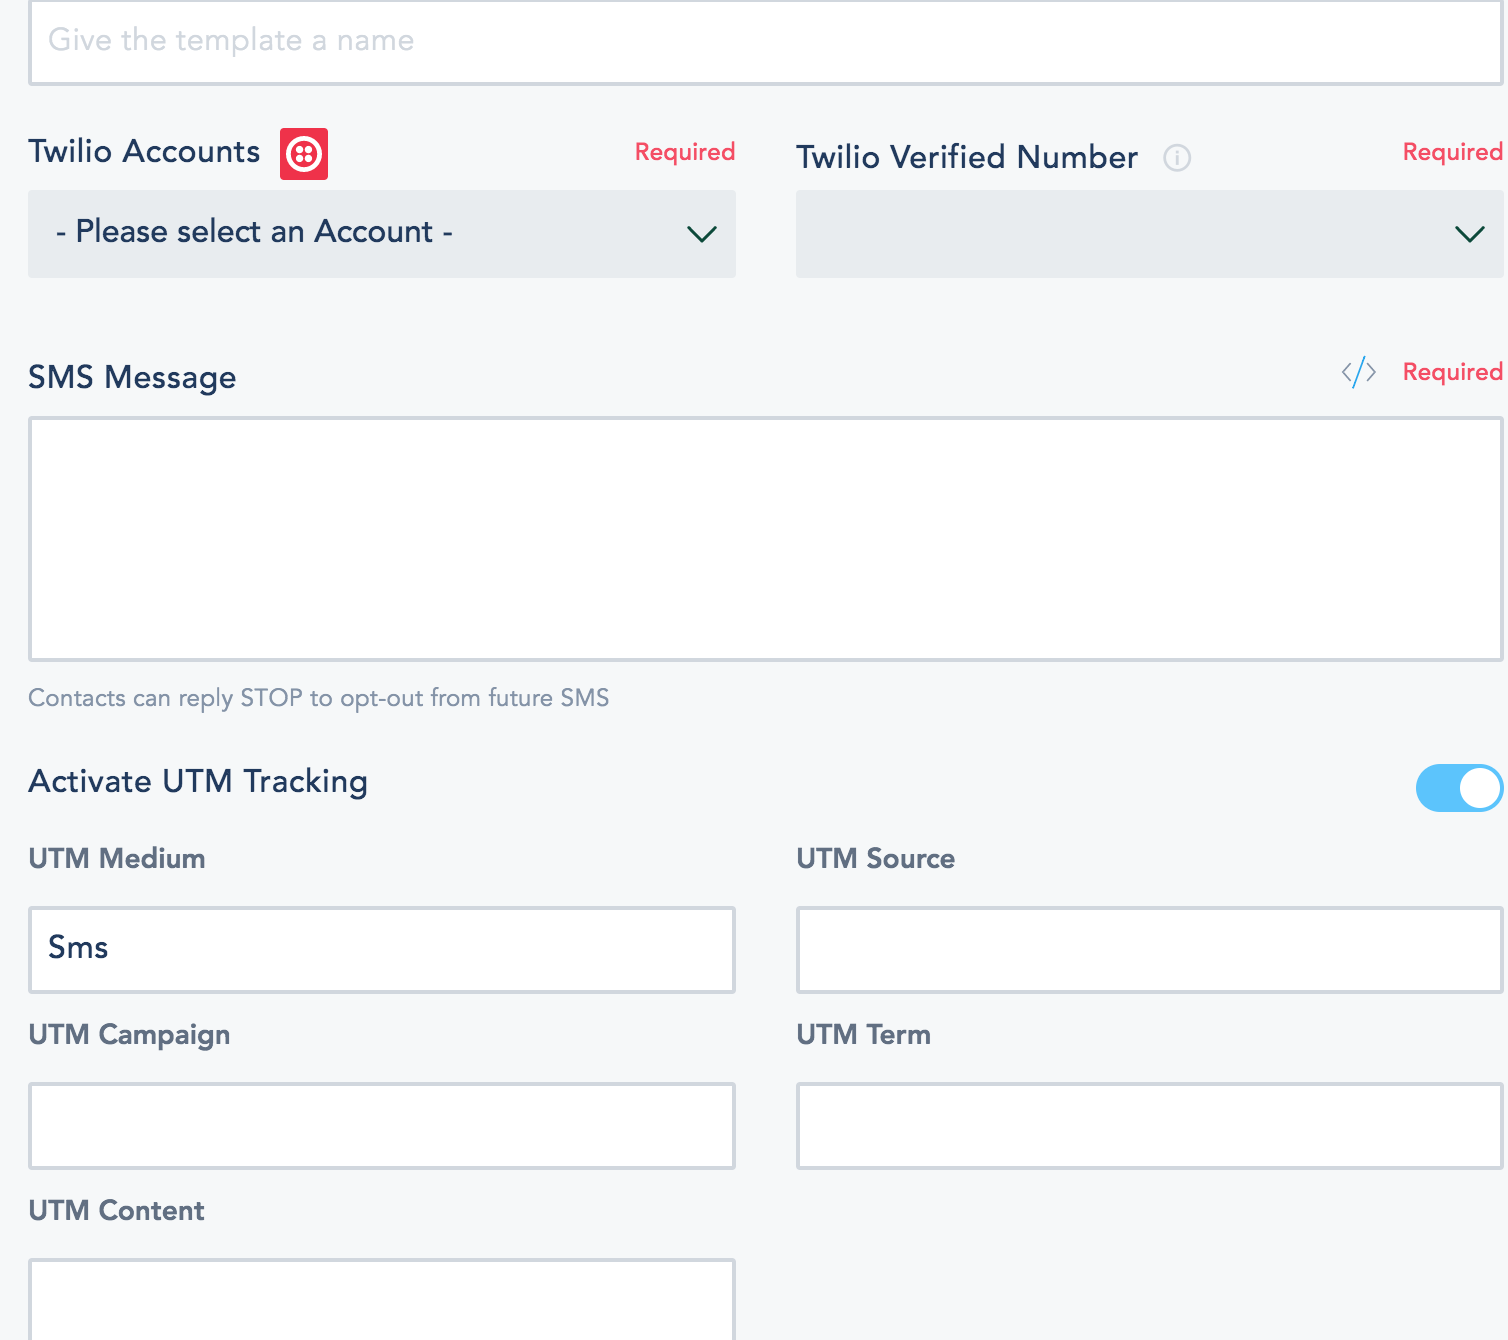Select the UTM Source field

click(1150, 950)
